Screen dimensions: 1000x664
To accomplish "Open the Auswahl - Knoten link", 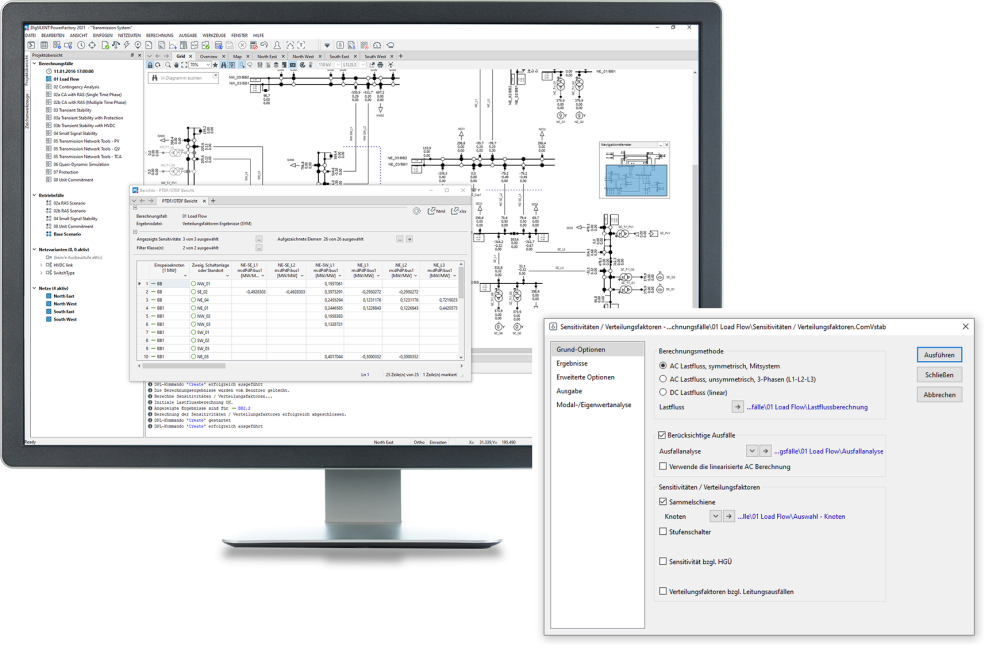I will [x=791, y=516].
